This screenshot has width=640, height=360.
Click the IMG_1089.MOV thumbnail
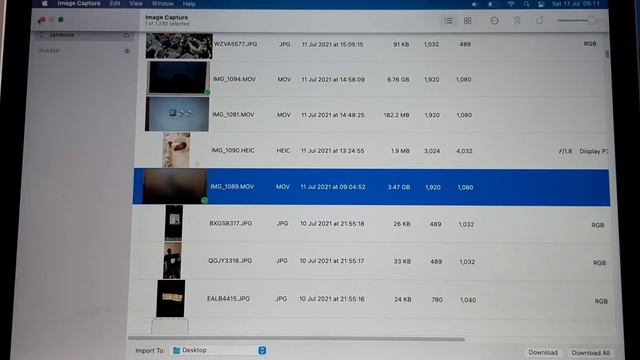click(175, 186)
